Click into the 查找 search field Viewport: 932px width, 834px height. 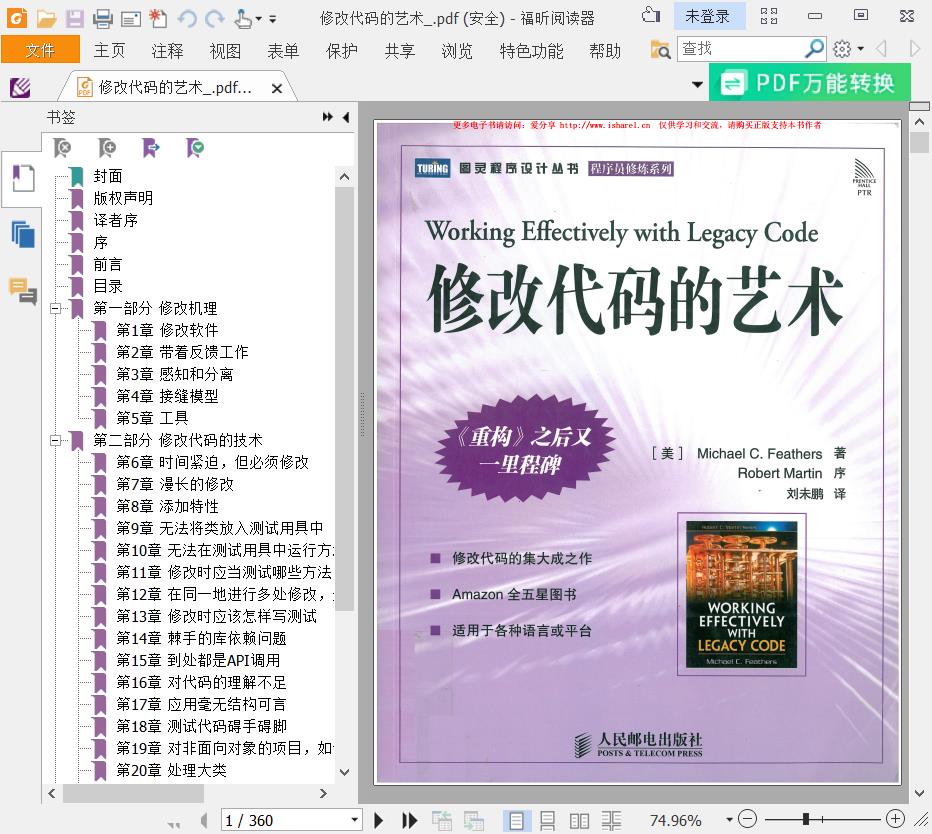740,49
